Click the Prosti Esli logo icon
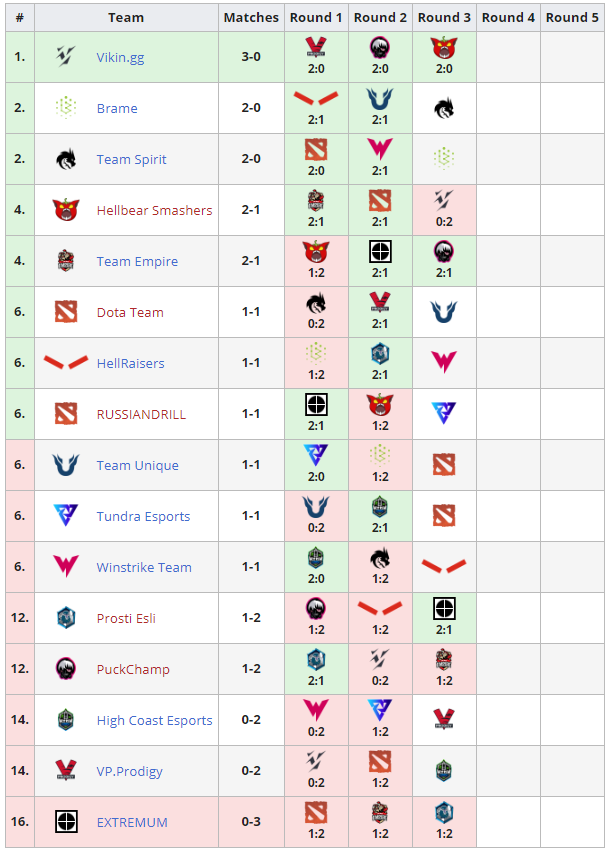Viewport: 611px width, 853px height. coord(66,618)
